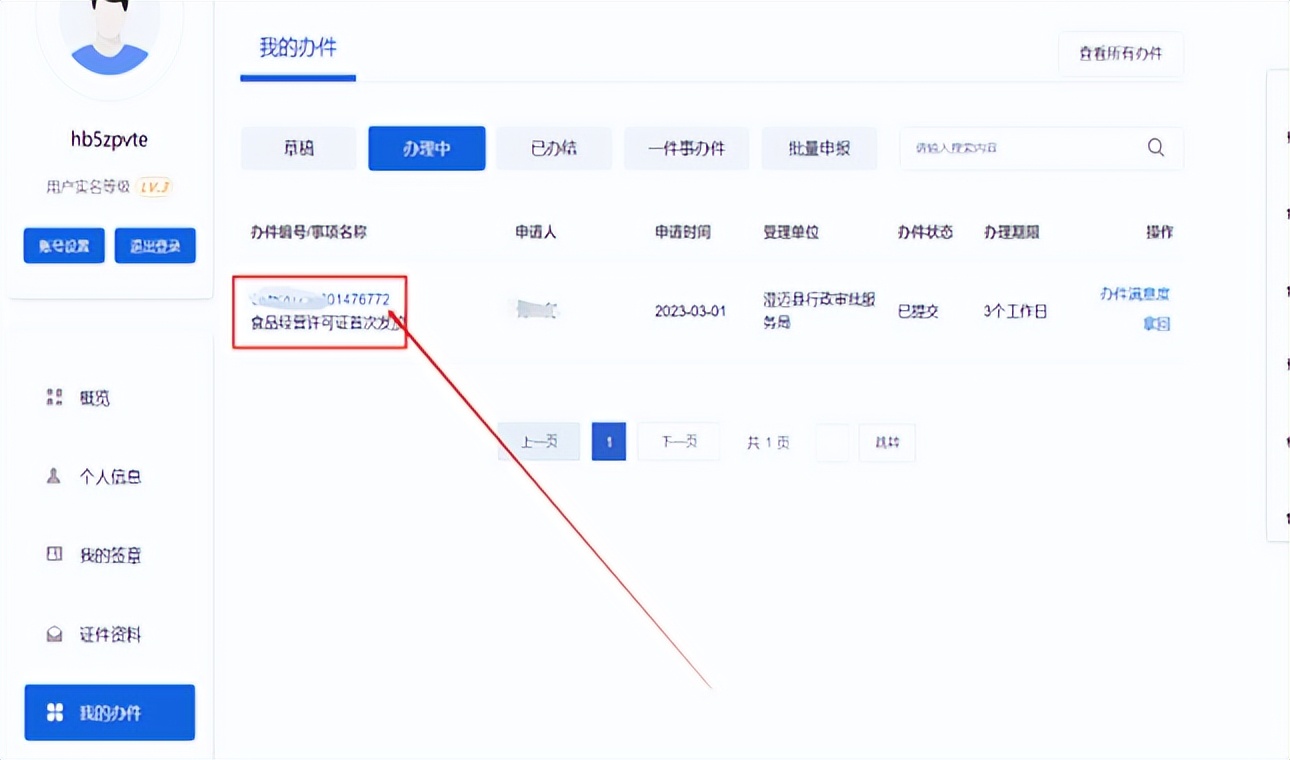Select the 草稿 drafts filter
This screenshot has width=1290, height=760.
(x=298, y=147)
